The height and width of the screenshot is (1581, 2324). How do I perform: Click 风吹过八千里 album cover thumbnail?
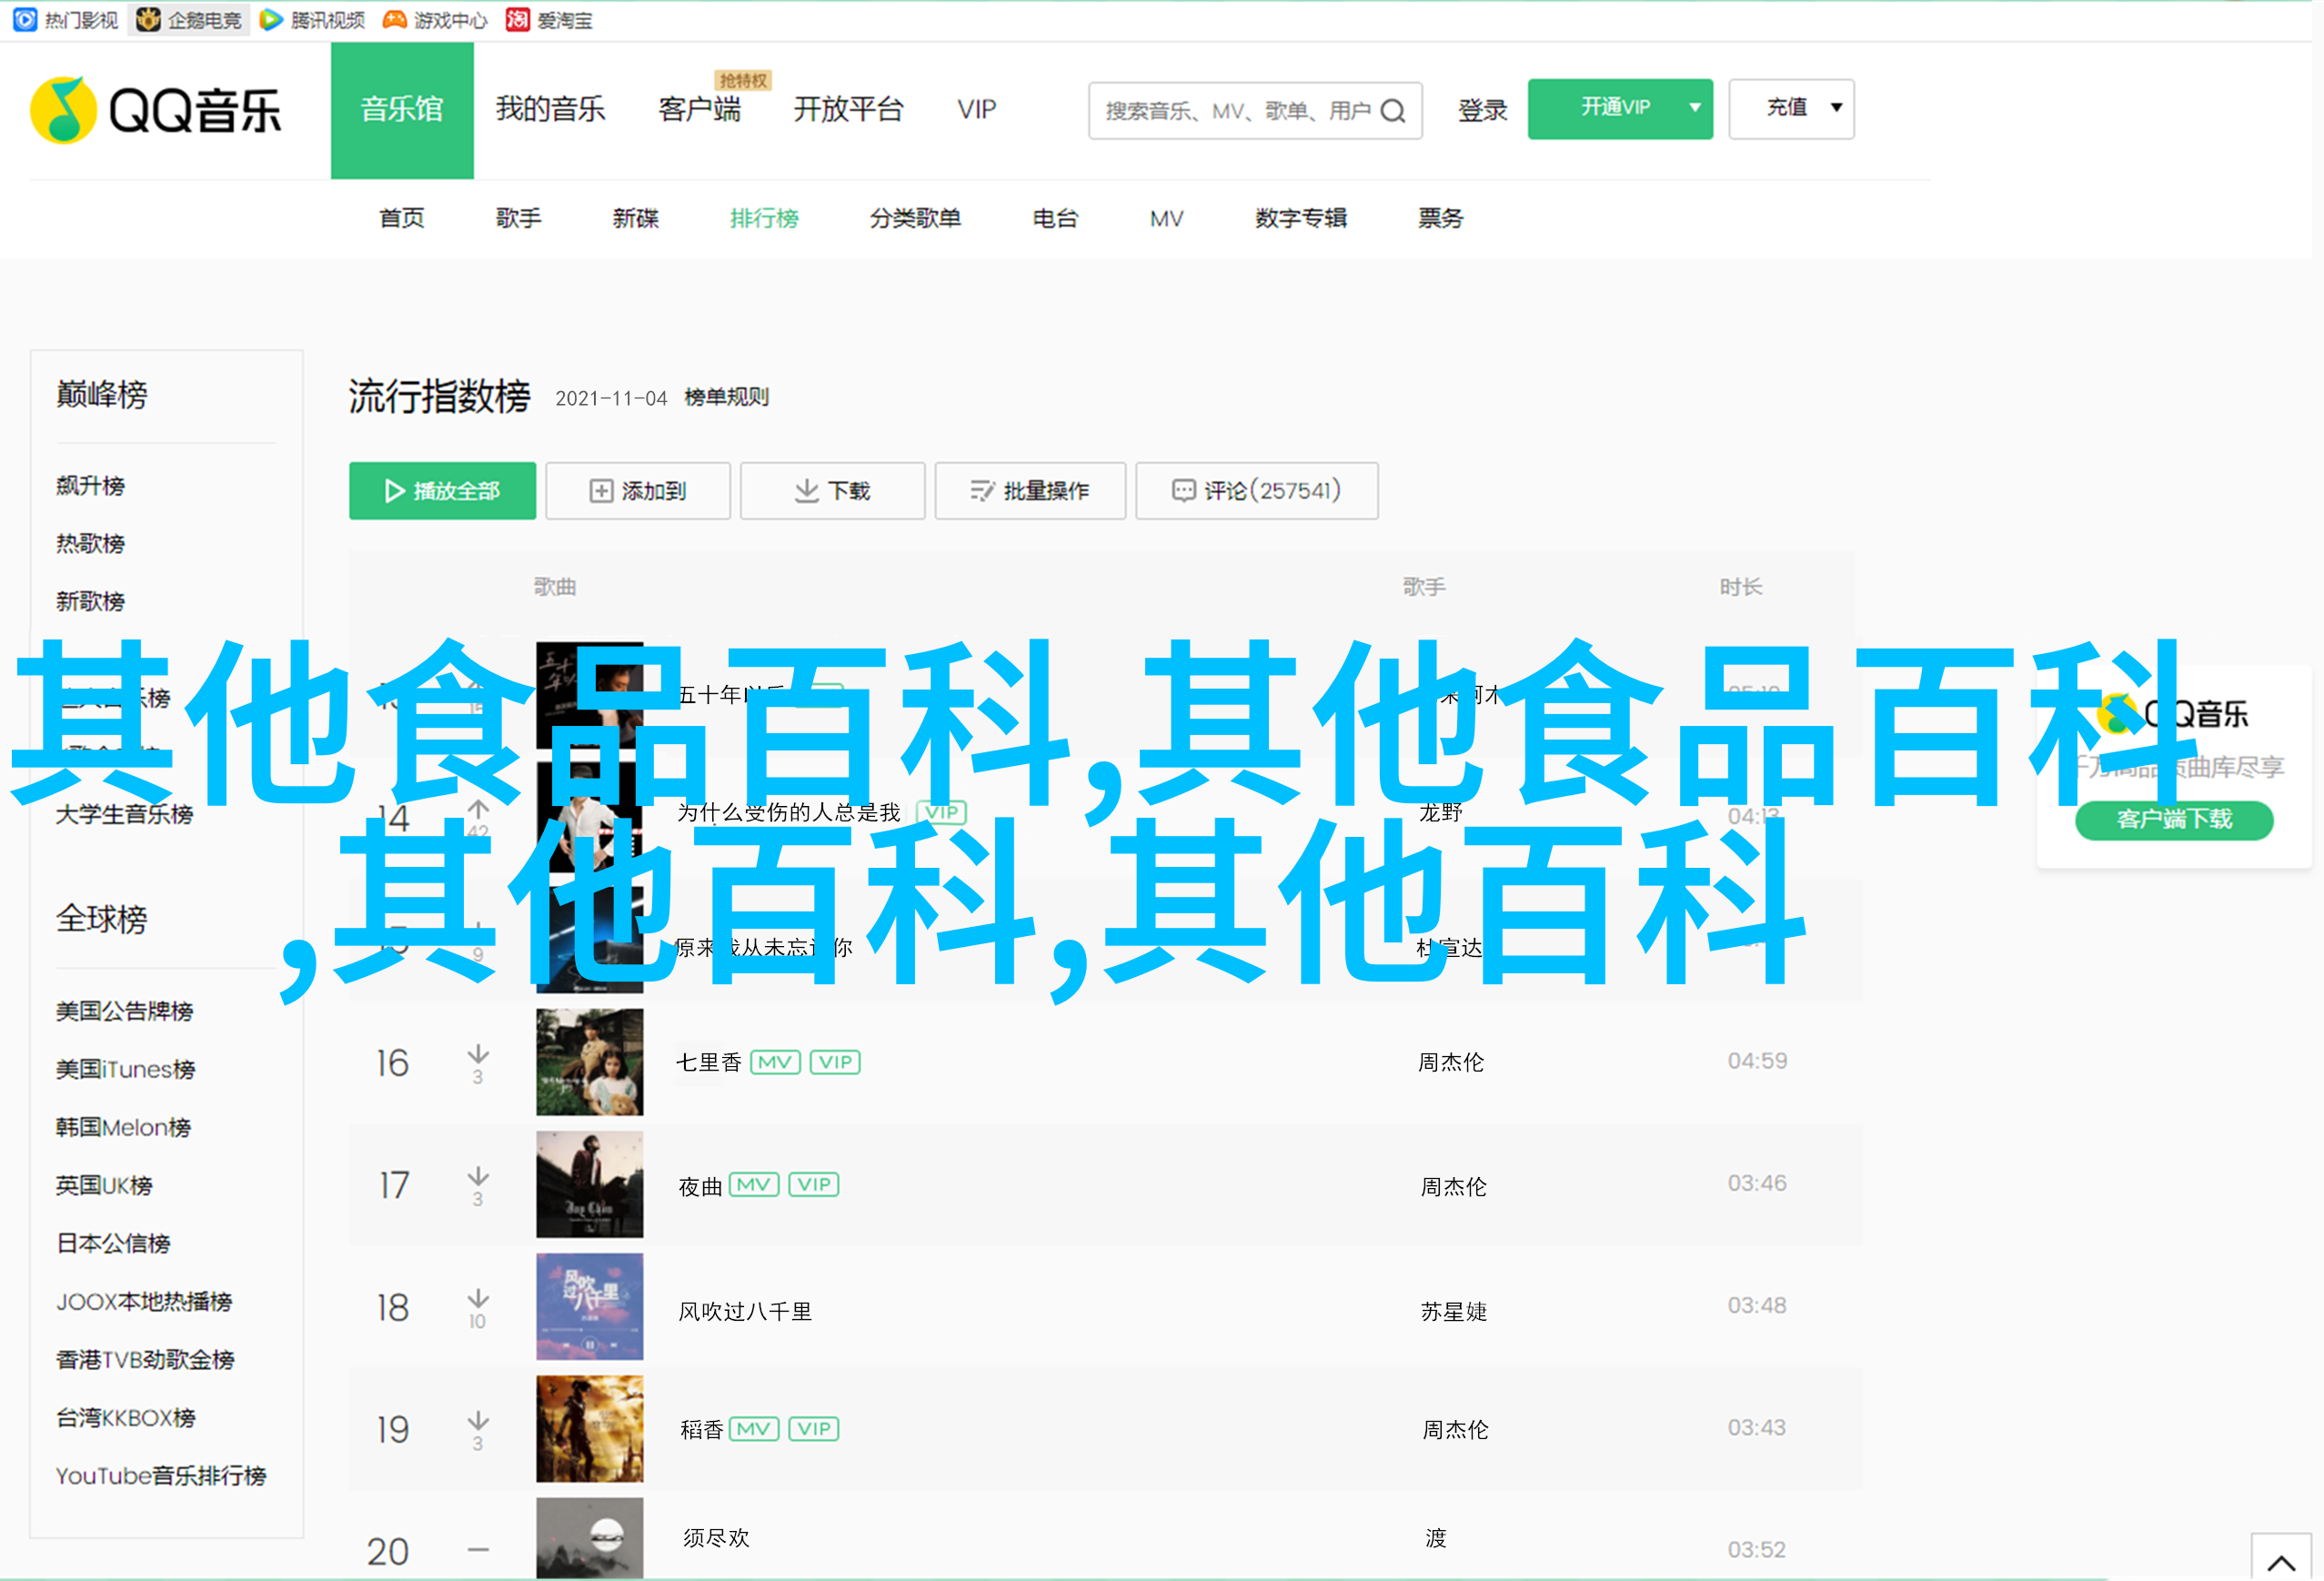590,1307
